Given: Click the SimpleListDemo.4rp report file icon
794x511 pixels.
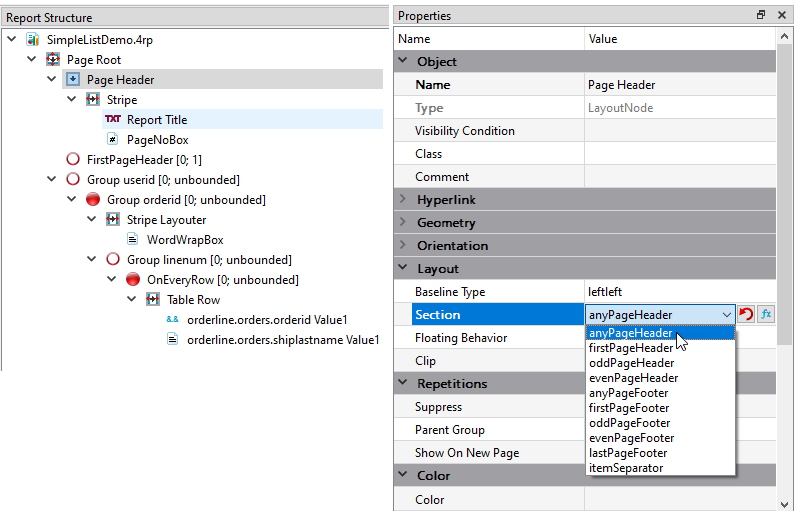Looking at the screenshot, I should click(x=33, y=40).
